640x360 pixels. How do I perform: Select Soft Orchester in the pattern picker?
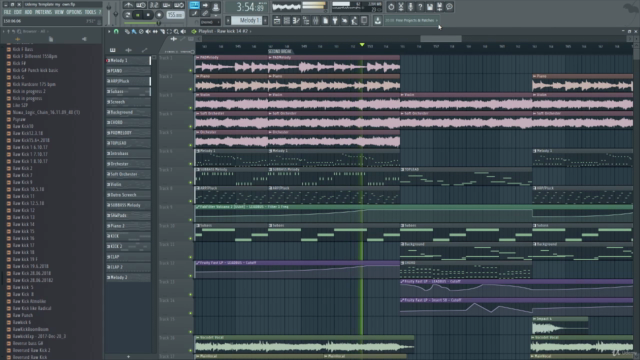click(128, 174)
